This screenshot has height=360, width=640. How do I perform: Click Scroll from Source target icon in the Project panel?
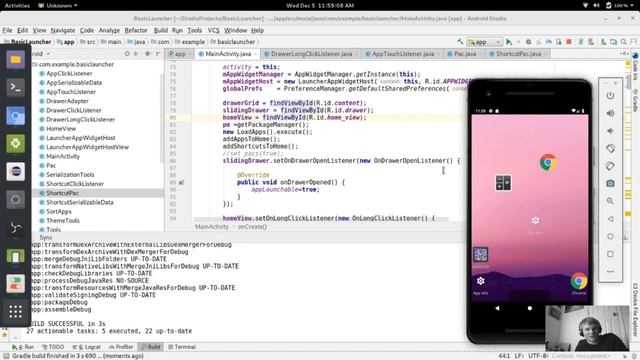point(127,53)
